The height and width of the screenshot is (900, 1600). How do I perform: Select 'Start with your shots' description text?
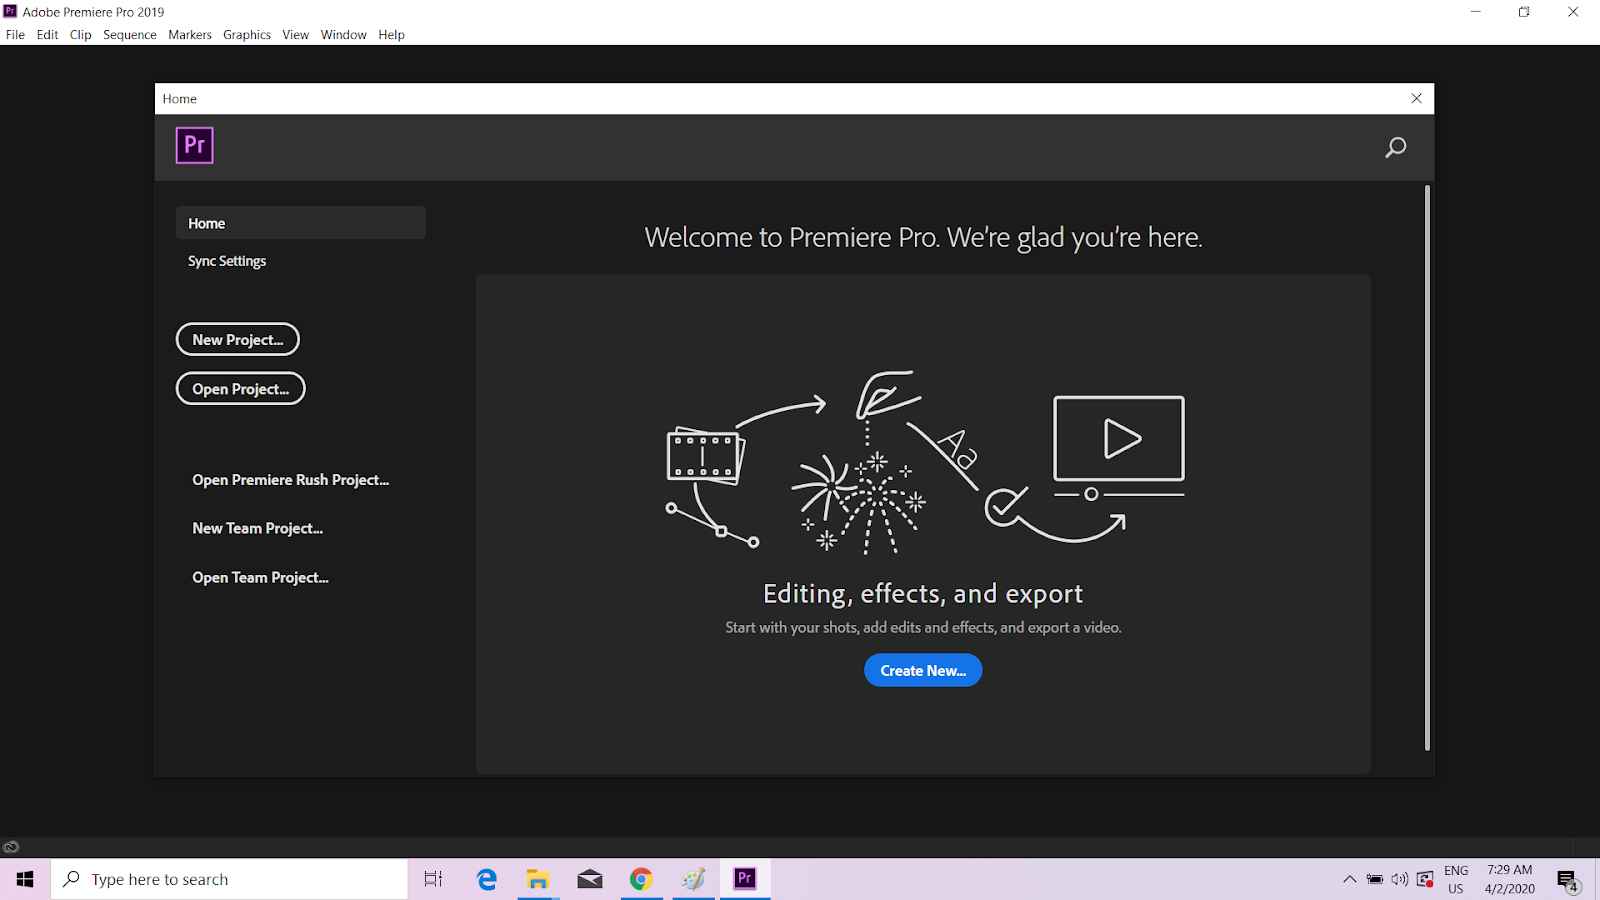pyautogui.click(x=923, y=627)
